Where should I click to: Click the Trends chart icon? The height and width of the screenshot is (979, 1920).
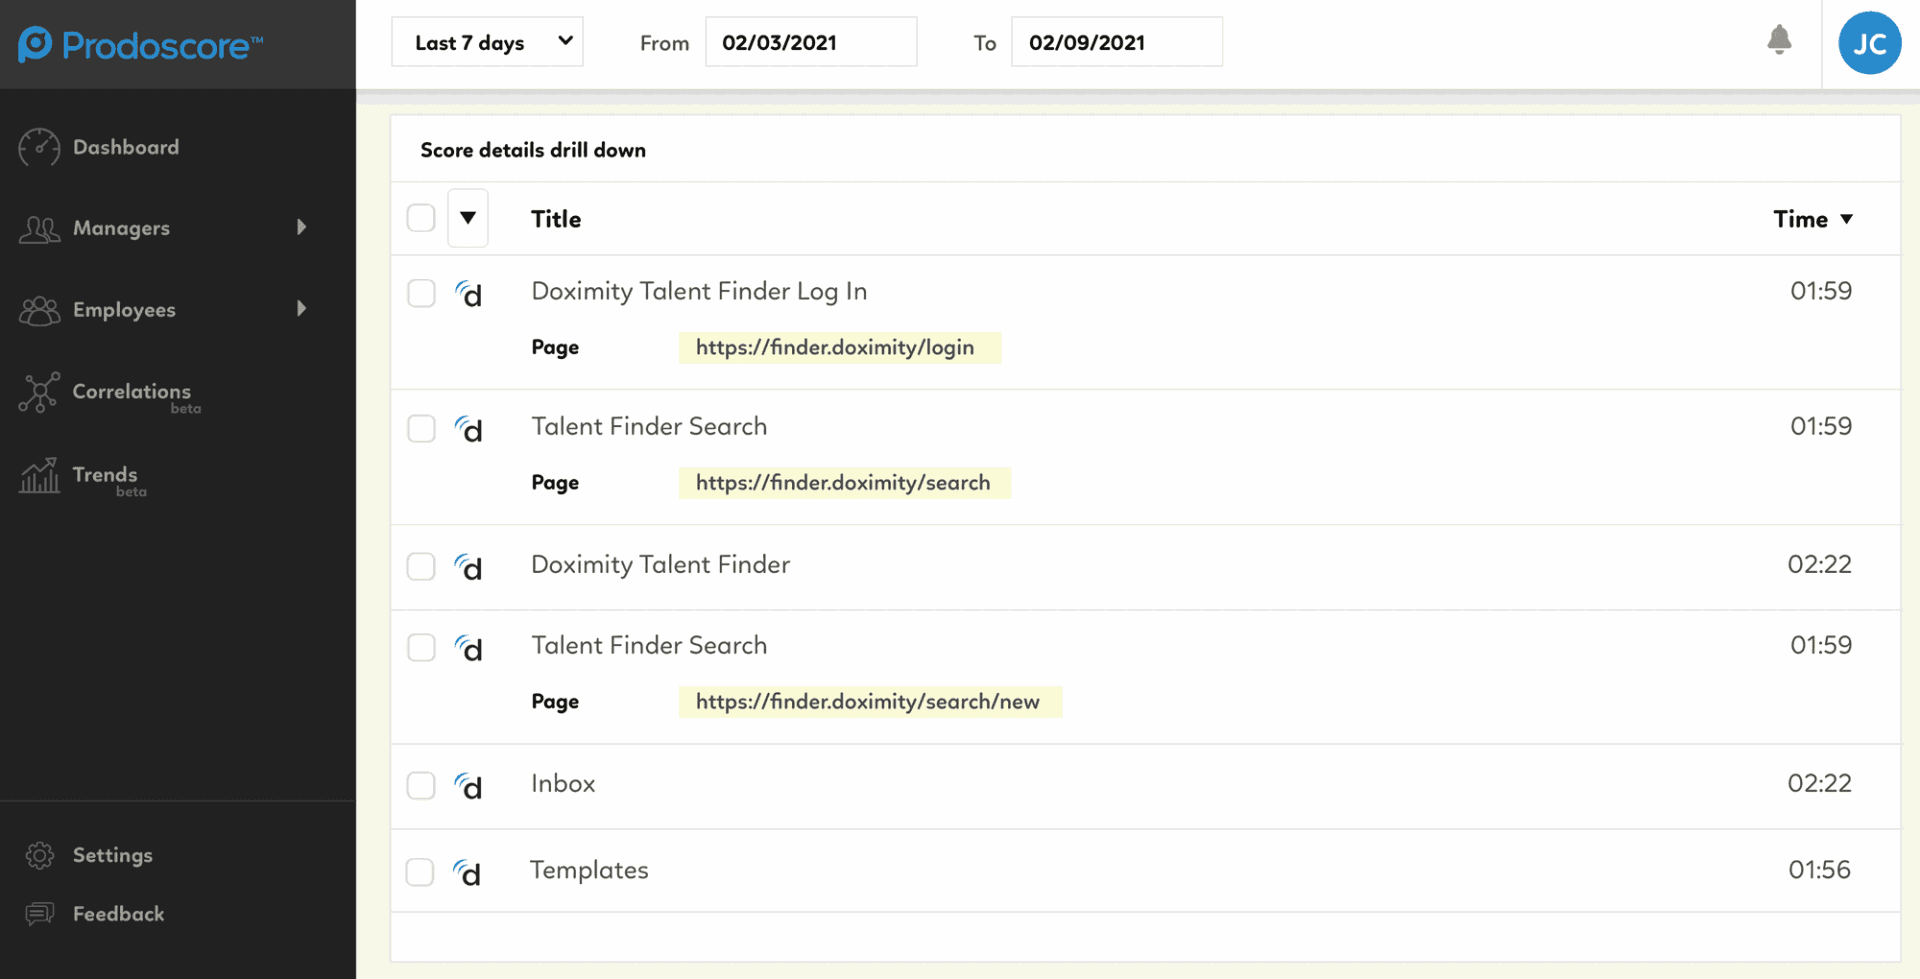[39, 475]
